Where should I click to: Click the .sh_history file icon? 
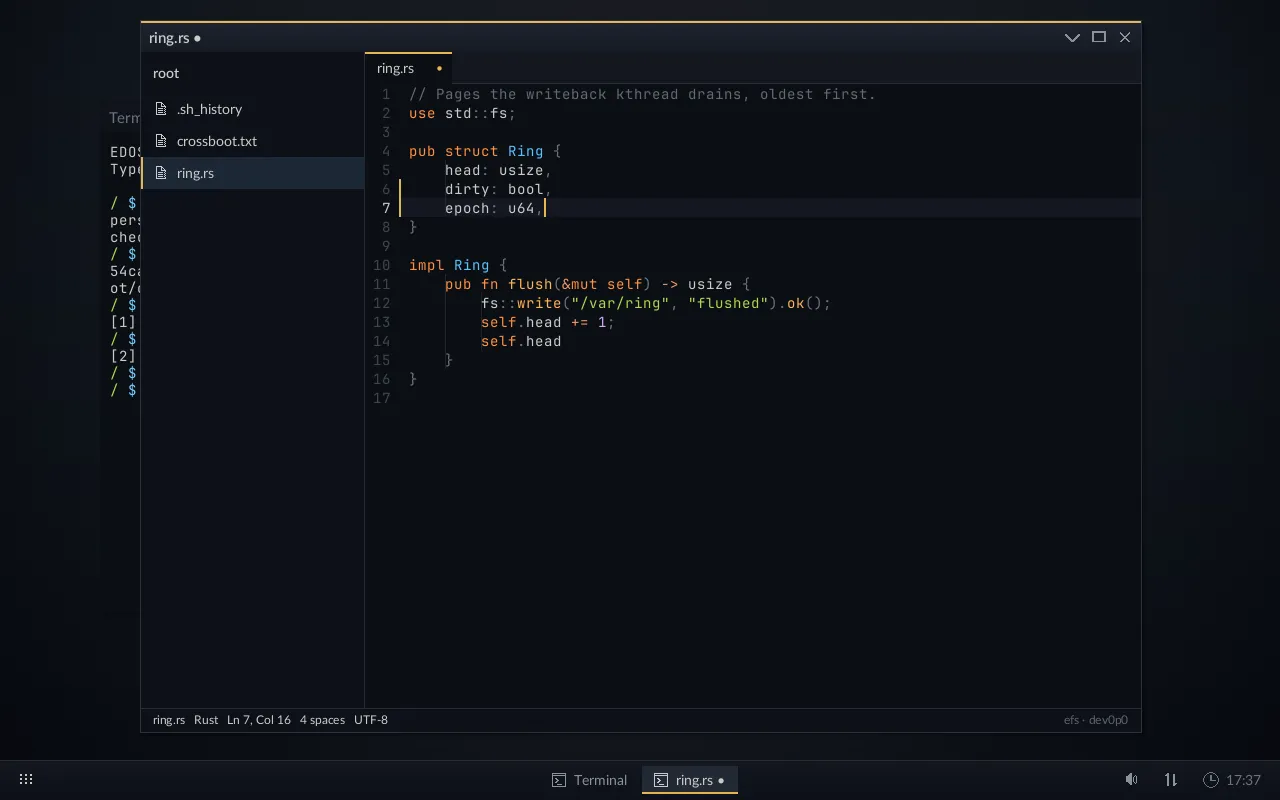[161, 109]
